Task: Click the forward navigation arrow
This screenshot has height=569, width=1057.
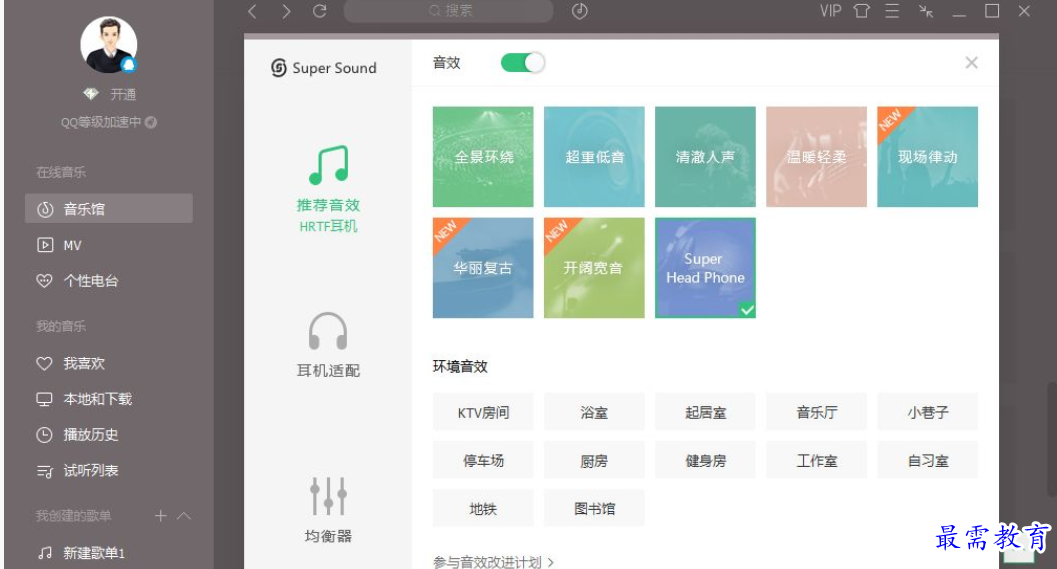Action: click(286, 11)
